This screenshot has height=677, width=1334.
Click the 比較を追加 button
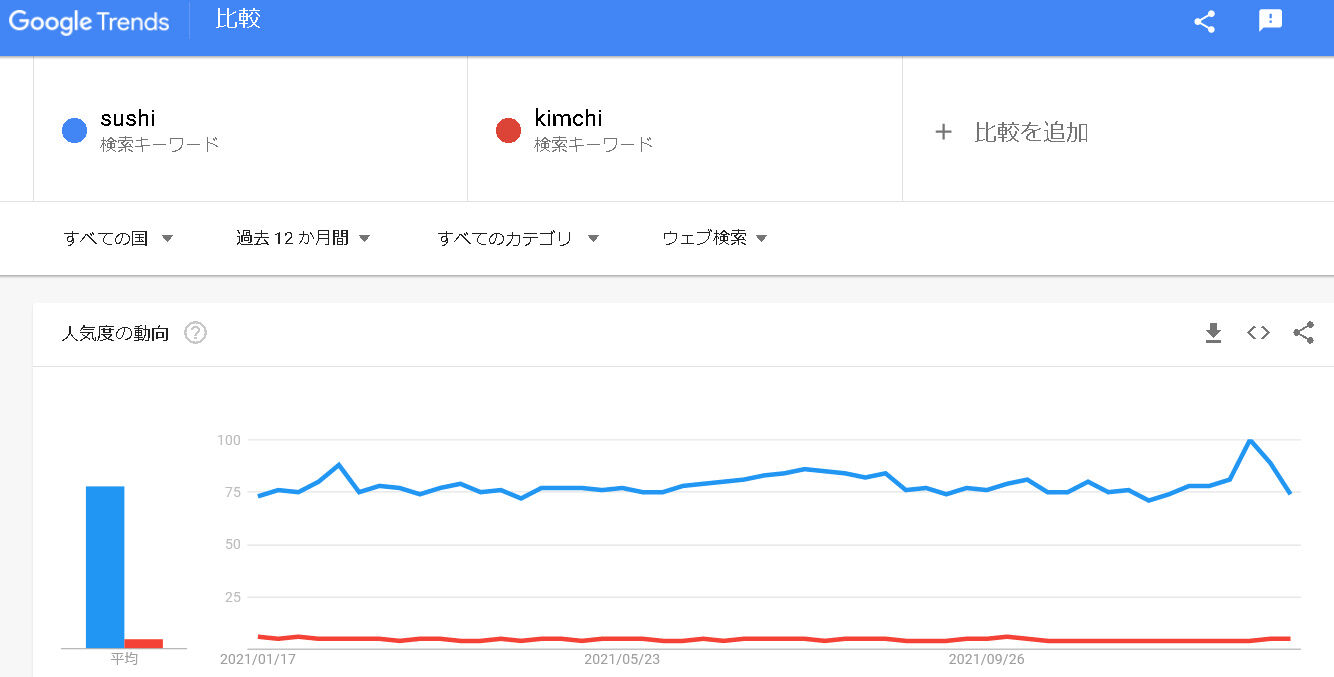(x=1012, y=132)
